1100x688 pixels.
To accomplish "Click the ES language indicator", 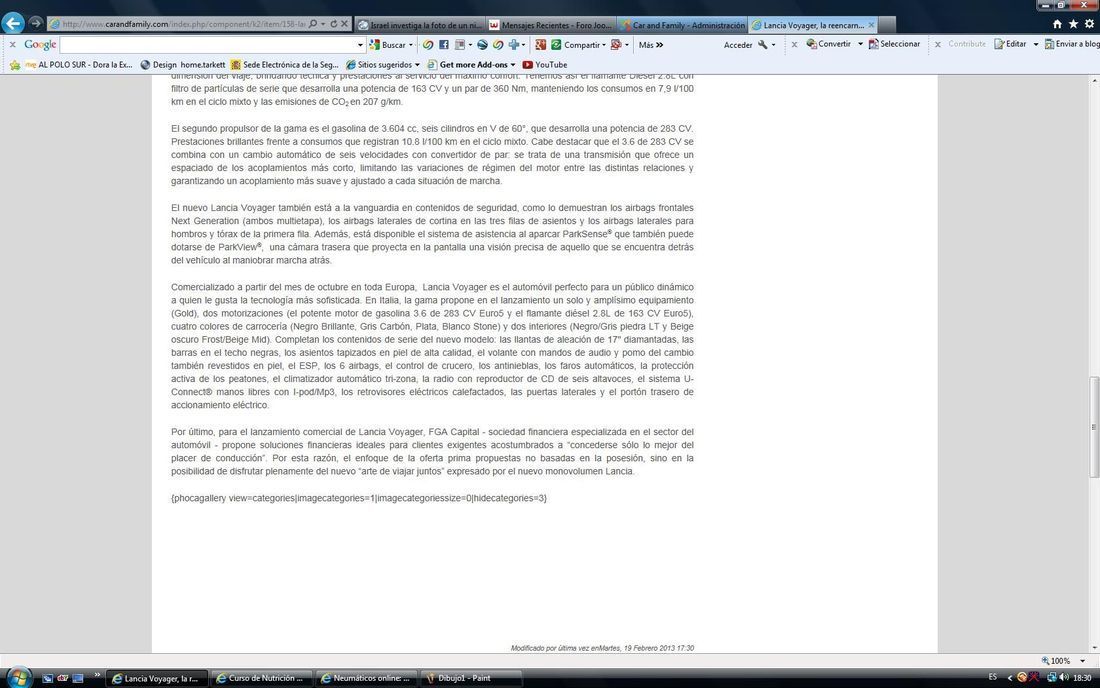I will (993, 677).
